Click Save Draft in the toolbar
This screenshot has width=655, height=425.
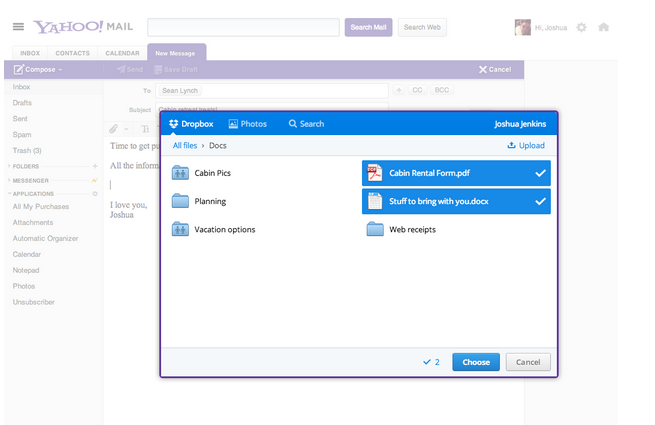[176, 69]
